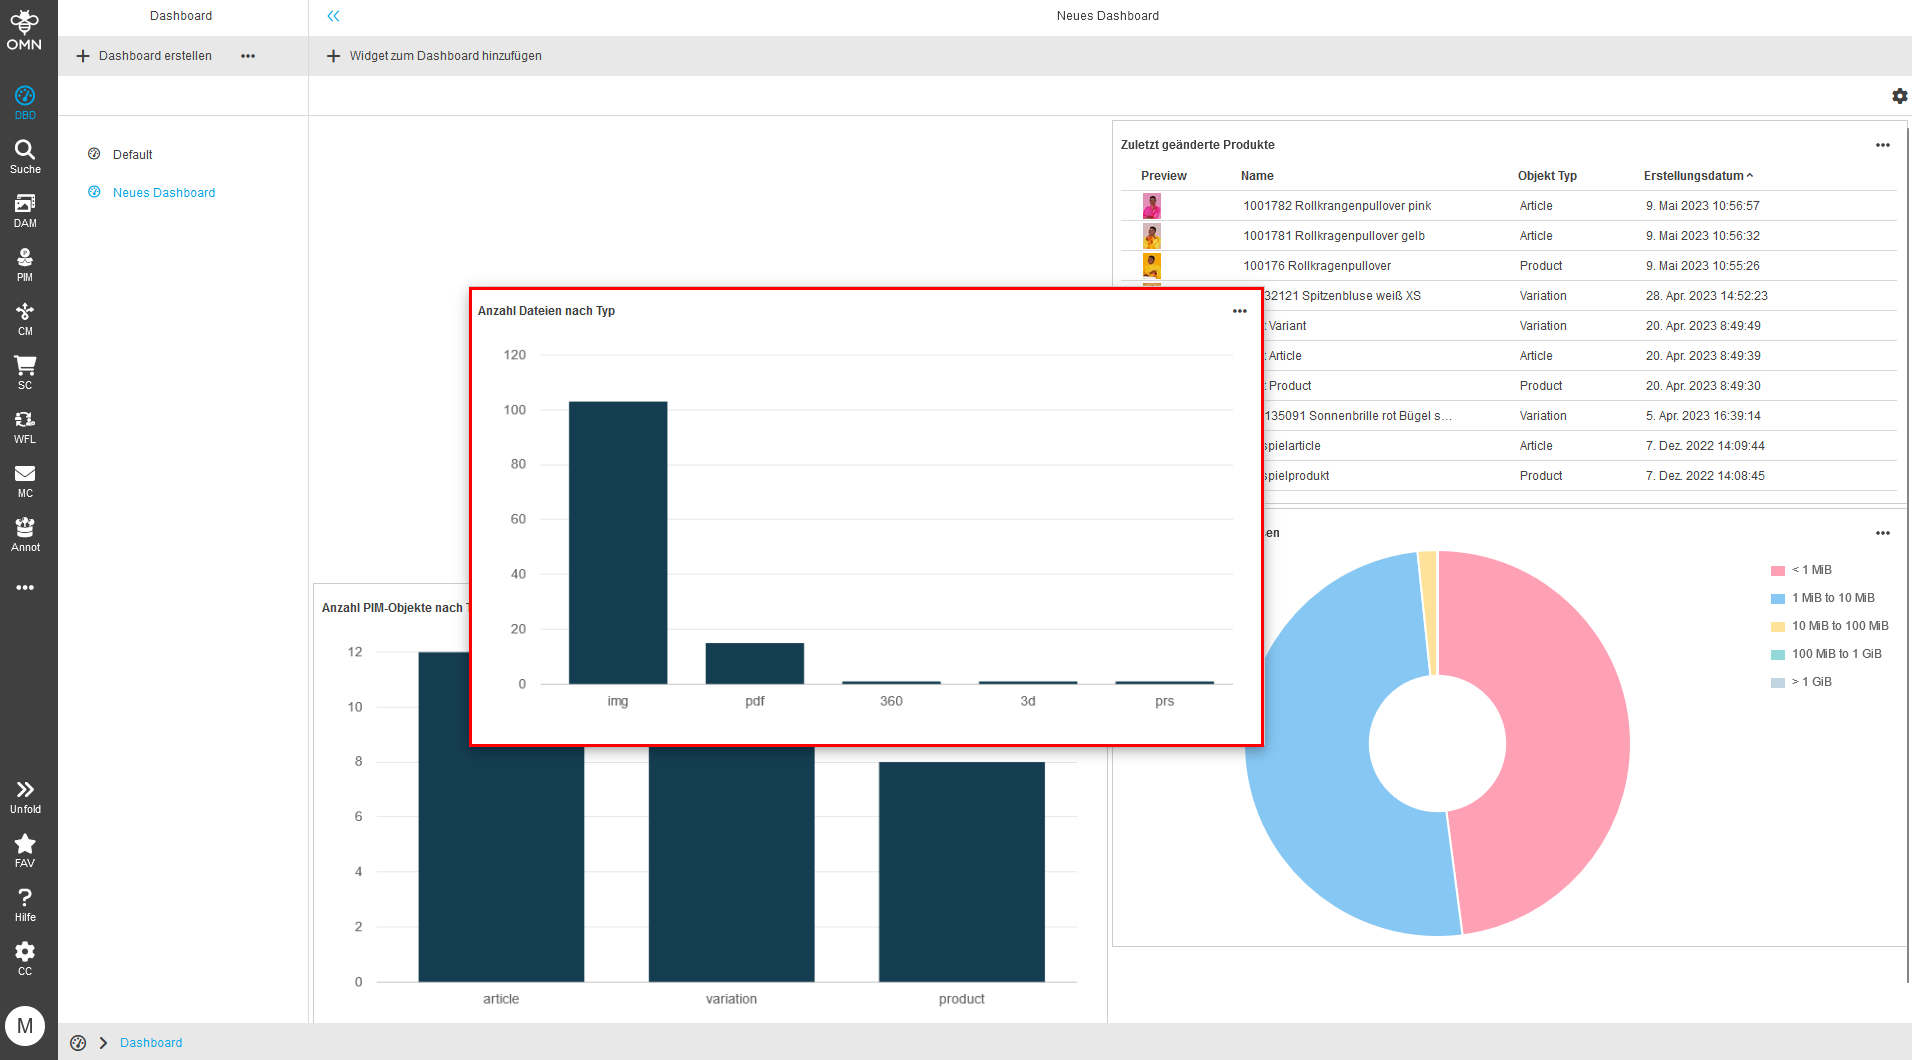Click 'Dashboard erstellen' button
This screenshot has width=1920, height=1060.
click(145, 56)
